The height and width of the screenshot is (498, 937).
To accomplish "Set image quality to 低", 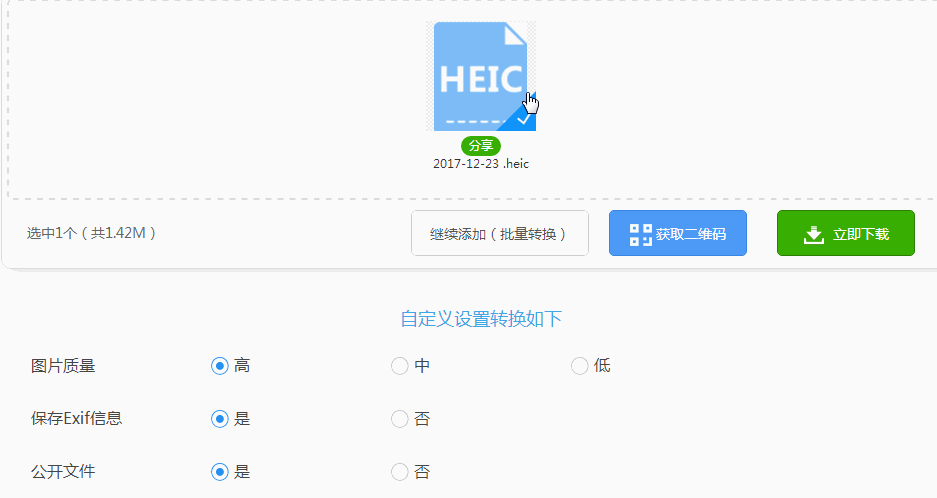I will 580,366.
